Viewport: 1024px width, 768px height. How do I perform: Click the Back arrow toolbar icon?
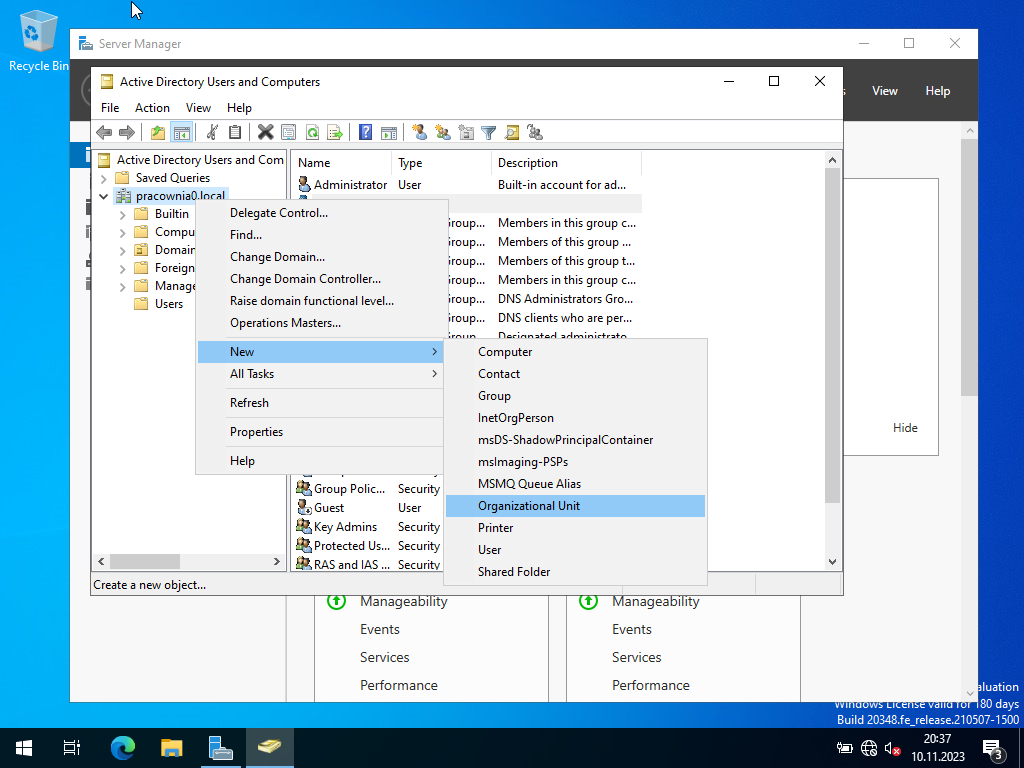104,133
